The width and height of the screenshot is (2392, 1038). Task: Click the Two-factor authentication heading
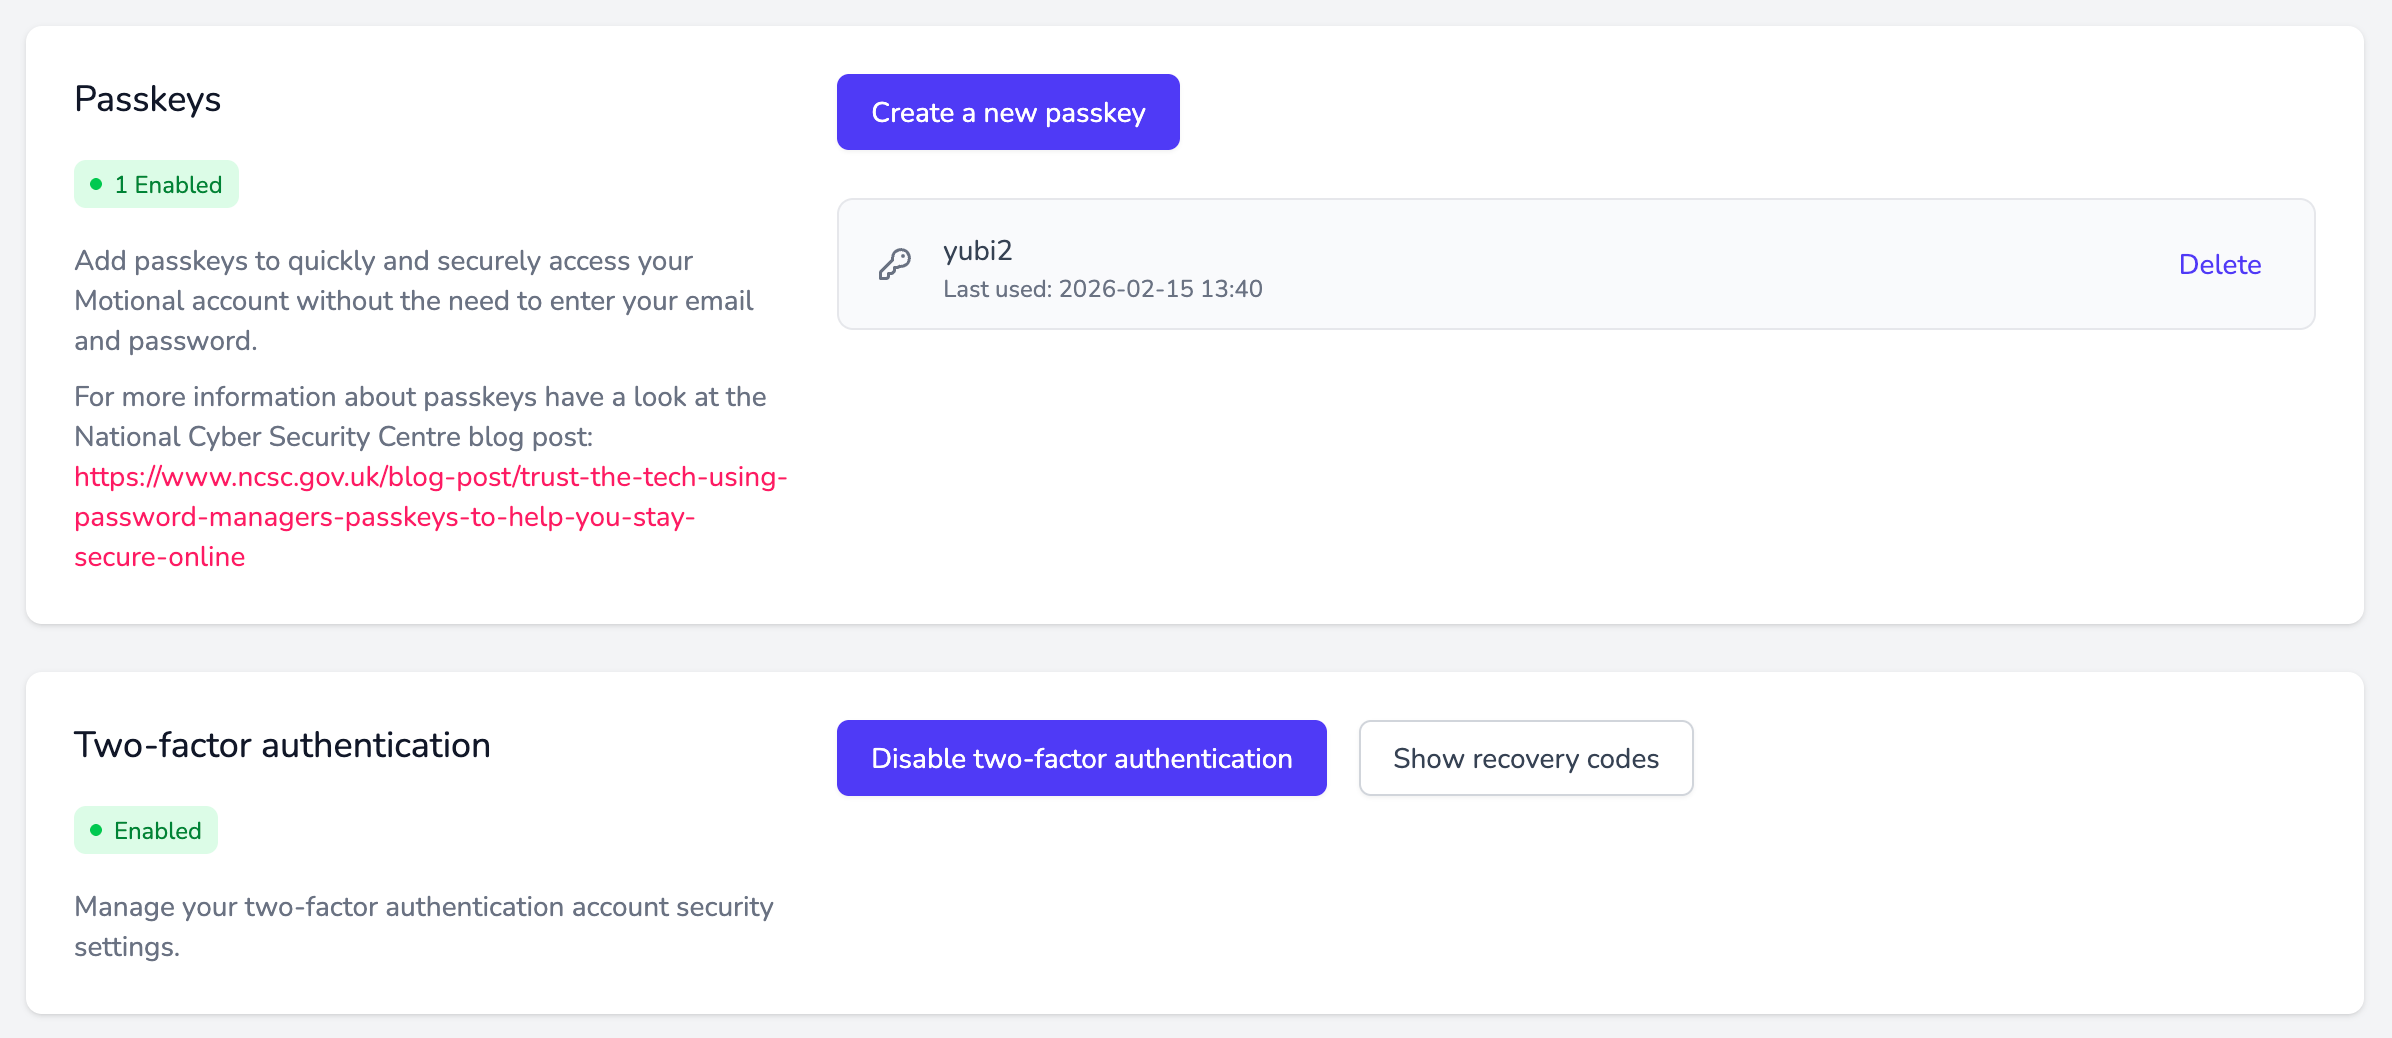click(282, 745)
